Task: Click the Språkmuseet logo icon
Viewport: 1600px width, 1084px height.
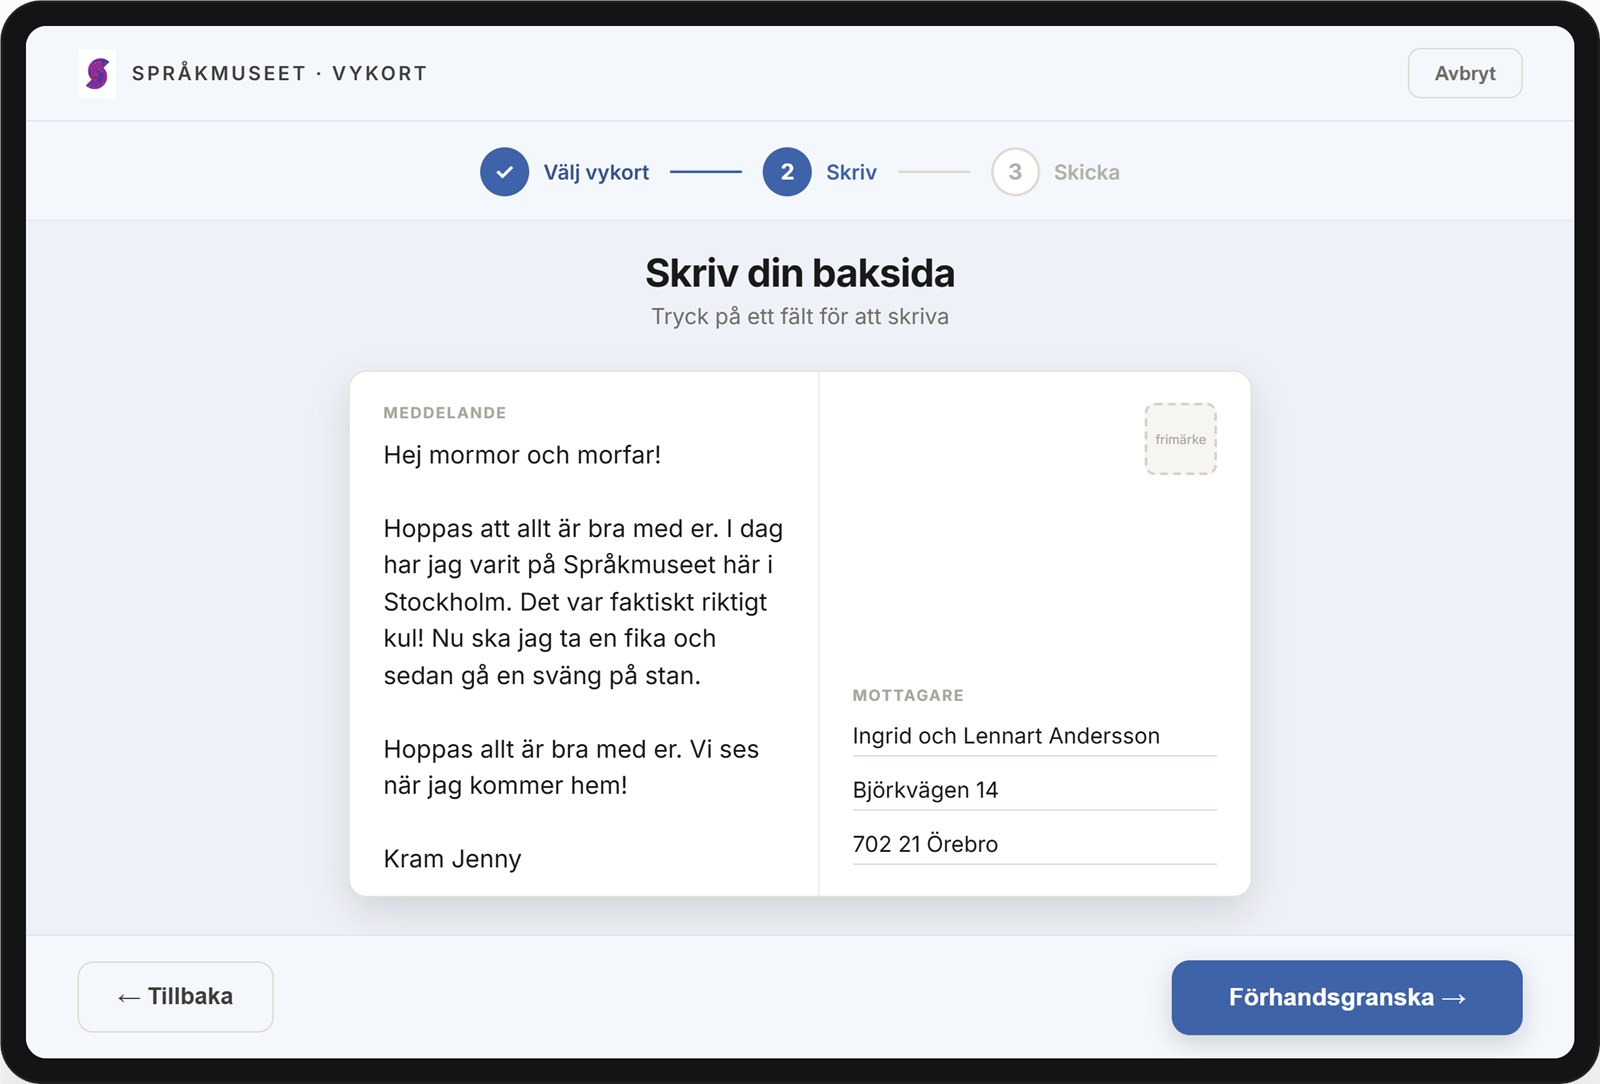Action: click(97, 73)
